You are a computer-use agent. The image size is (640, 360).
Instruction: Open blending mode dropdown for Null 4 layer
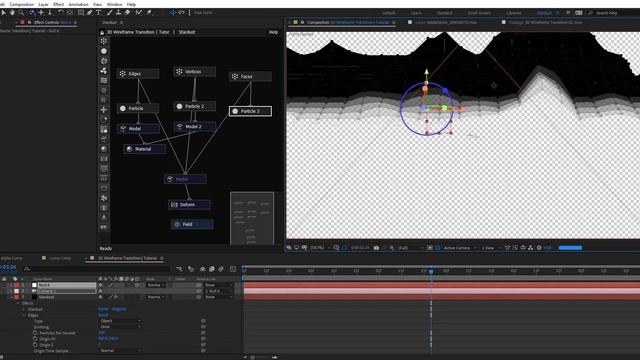coord(156,285)
